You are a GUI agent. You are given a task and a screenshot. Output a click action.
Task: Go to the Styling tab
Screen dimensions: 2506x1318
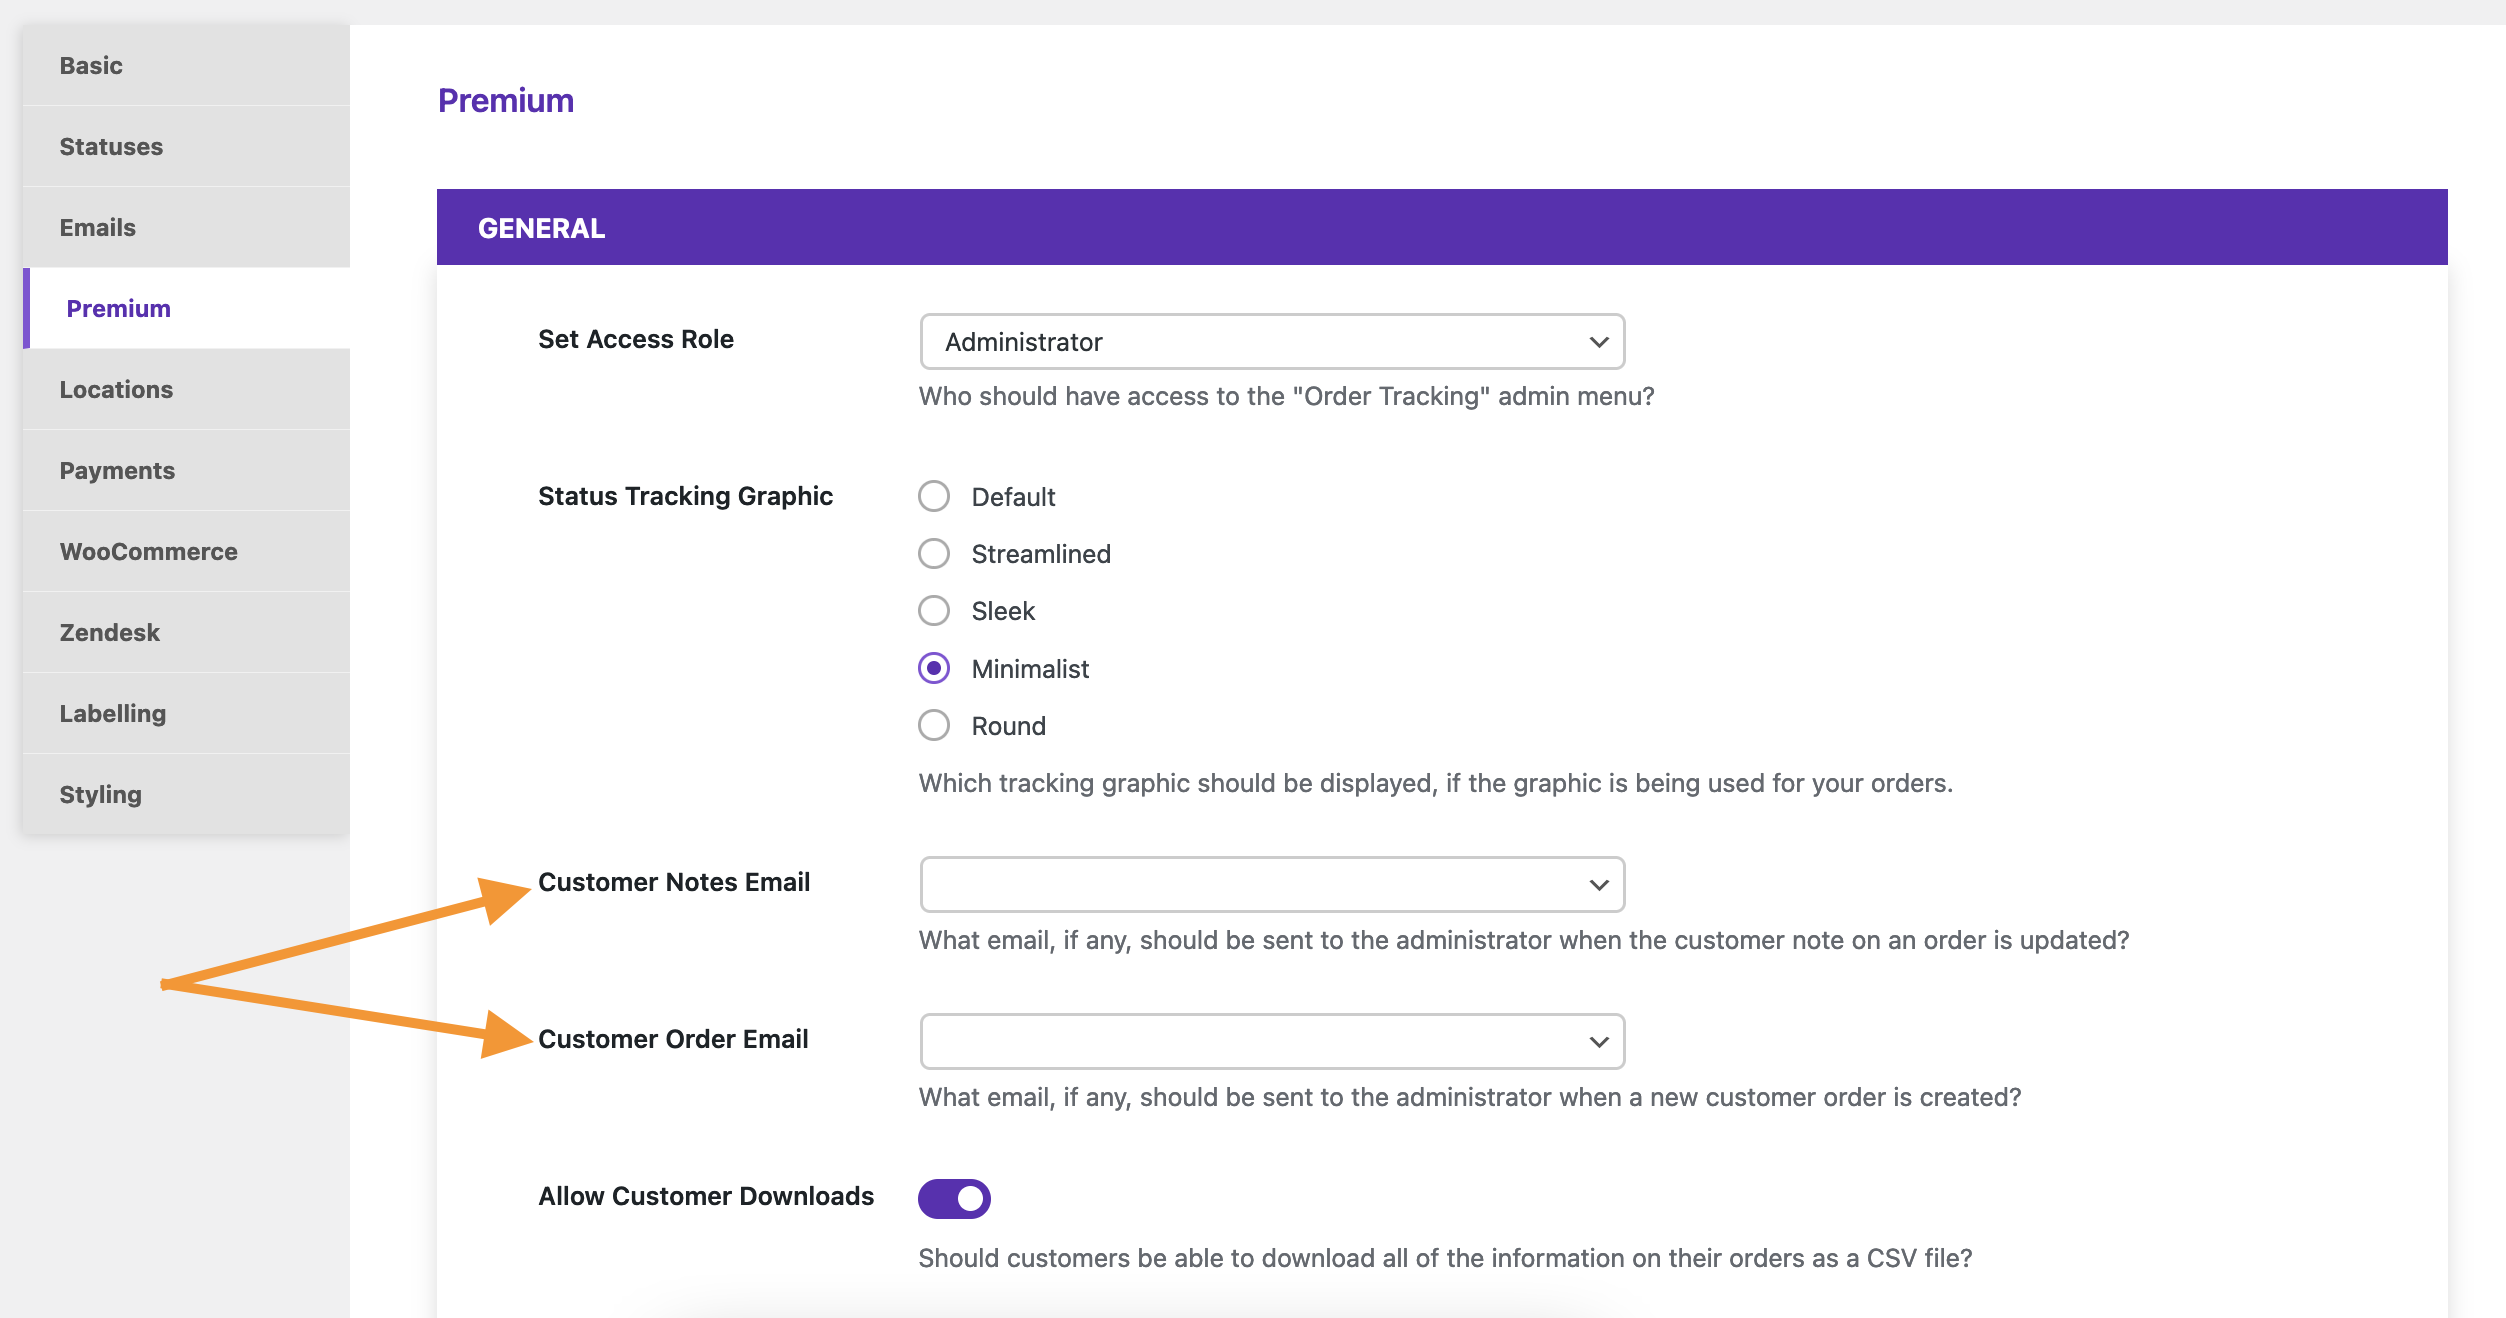186,794
